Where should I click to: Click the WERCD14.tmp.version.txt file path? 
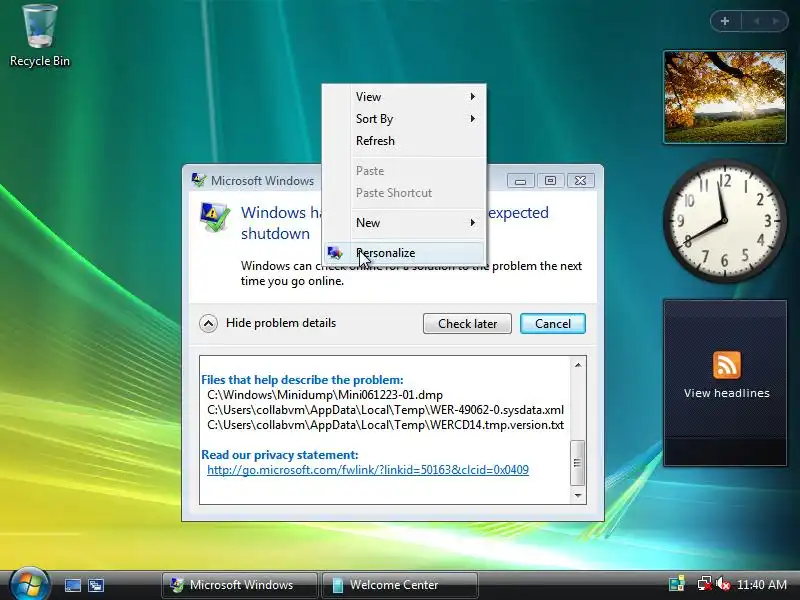click(385, 425)
